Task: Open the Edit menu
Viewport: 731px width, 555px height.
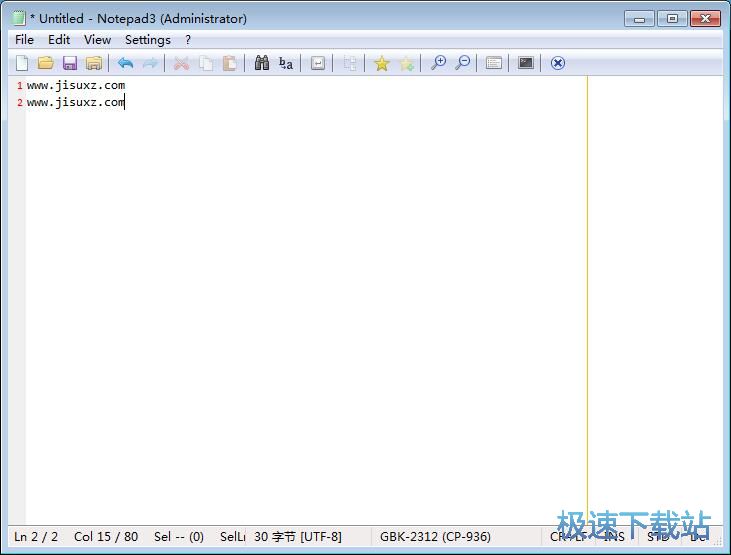Action: 59,40
